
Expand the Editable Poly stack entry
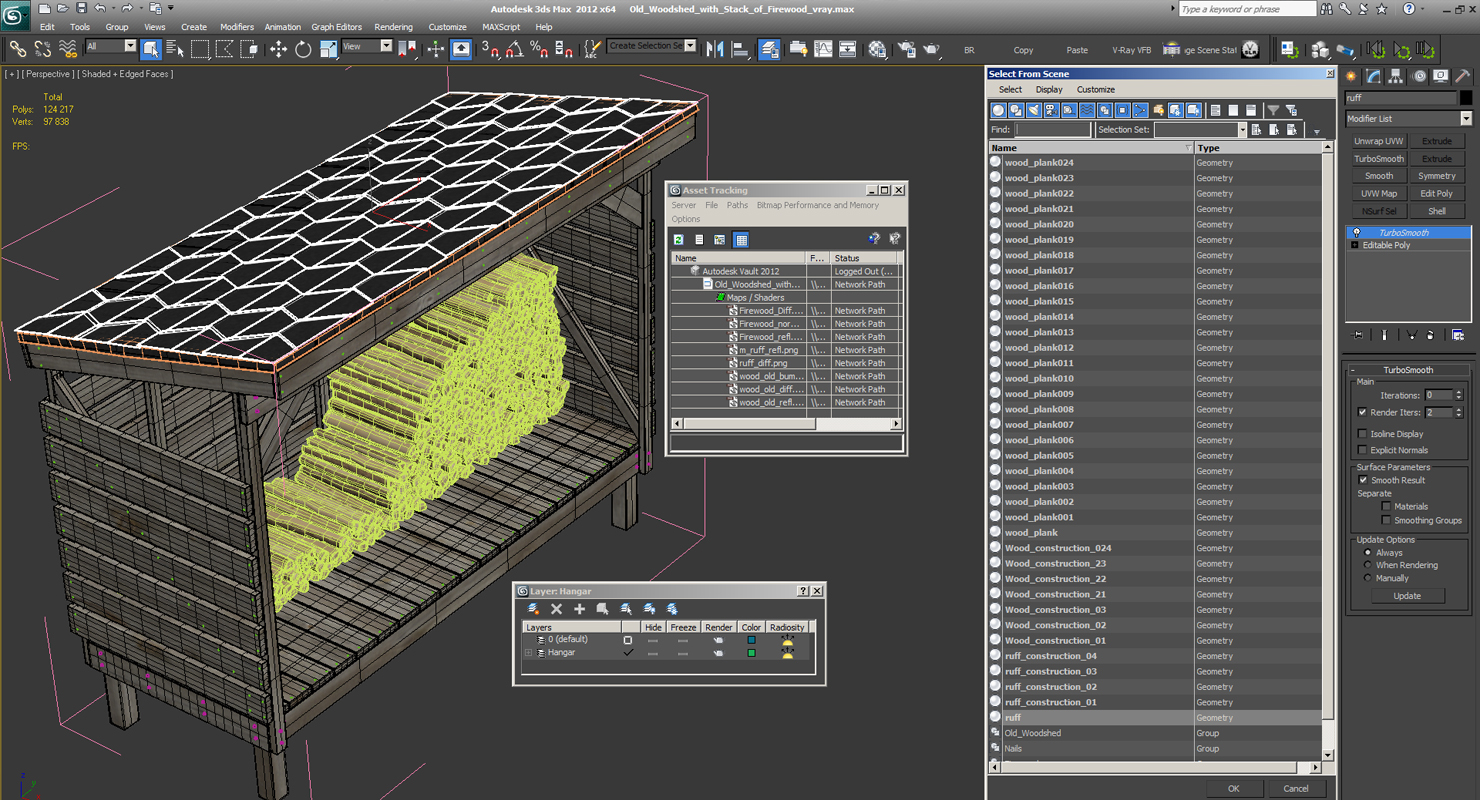1355,245
